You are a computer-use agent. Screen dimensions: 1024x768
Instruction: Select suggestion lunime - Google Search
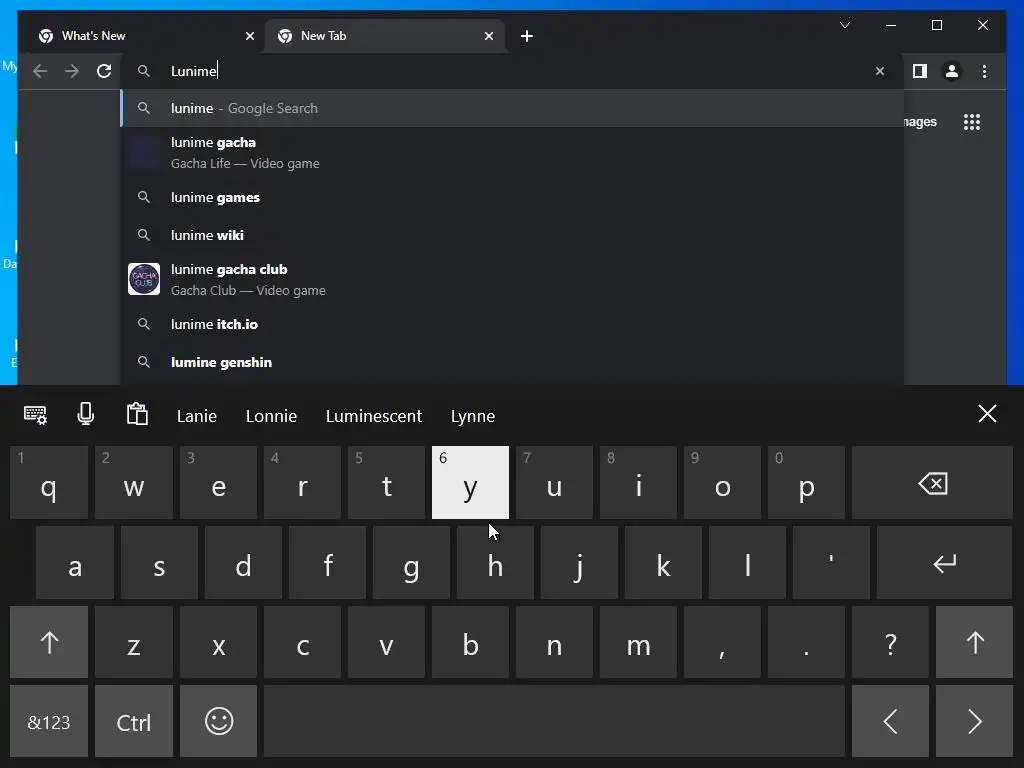point(513,108)
